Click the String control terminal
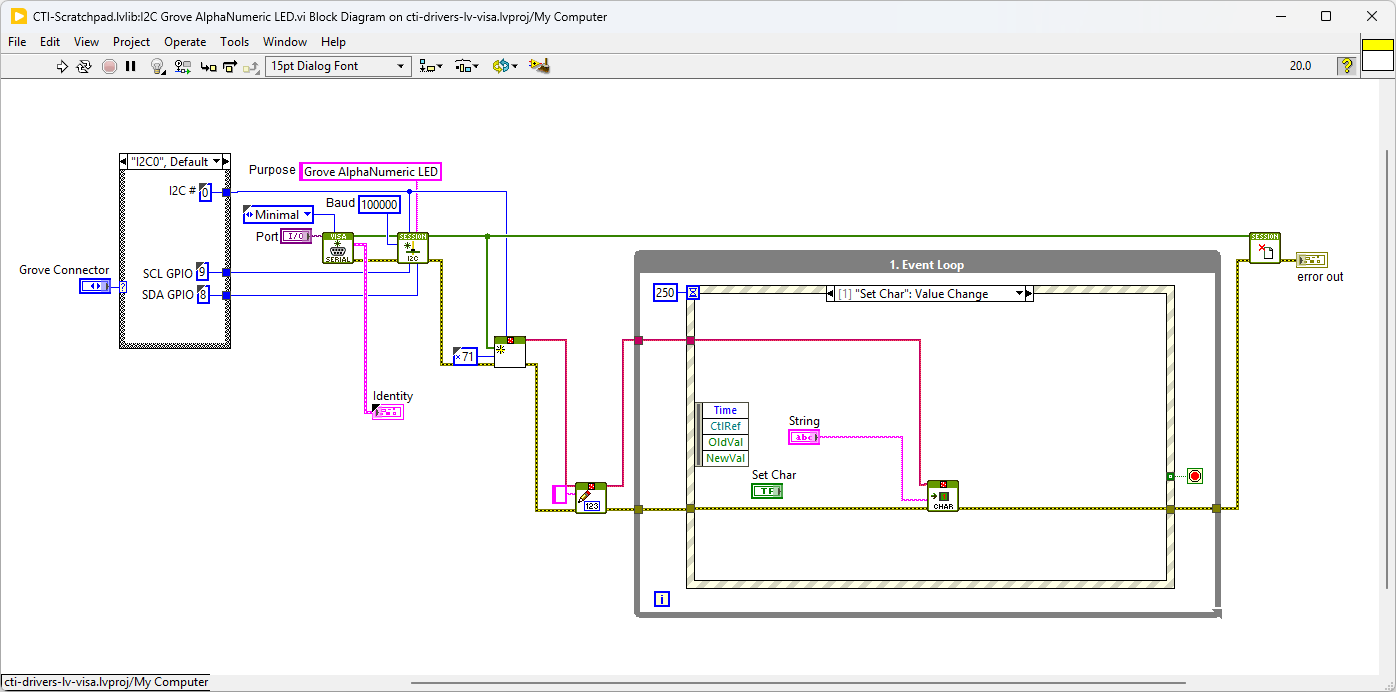 [x=803, y=437]
